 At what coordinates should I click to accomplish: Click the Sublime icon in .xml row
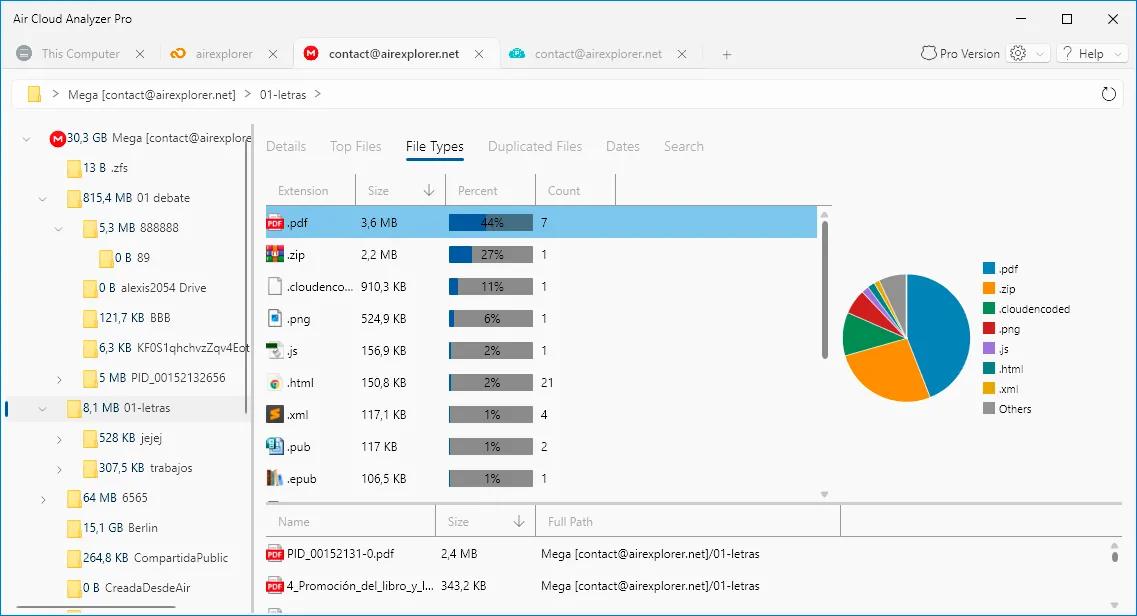point(275,415)
